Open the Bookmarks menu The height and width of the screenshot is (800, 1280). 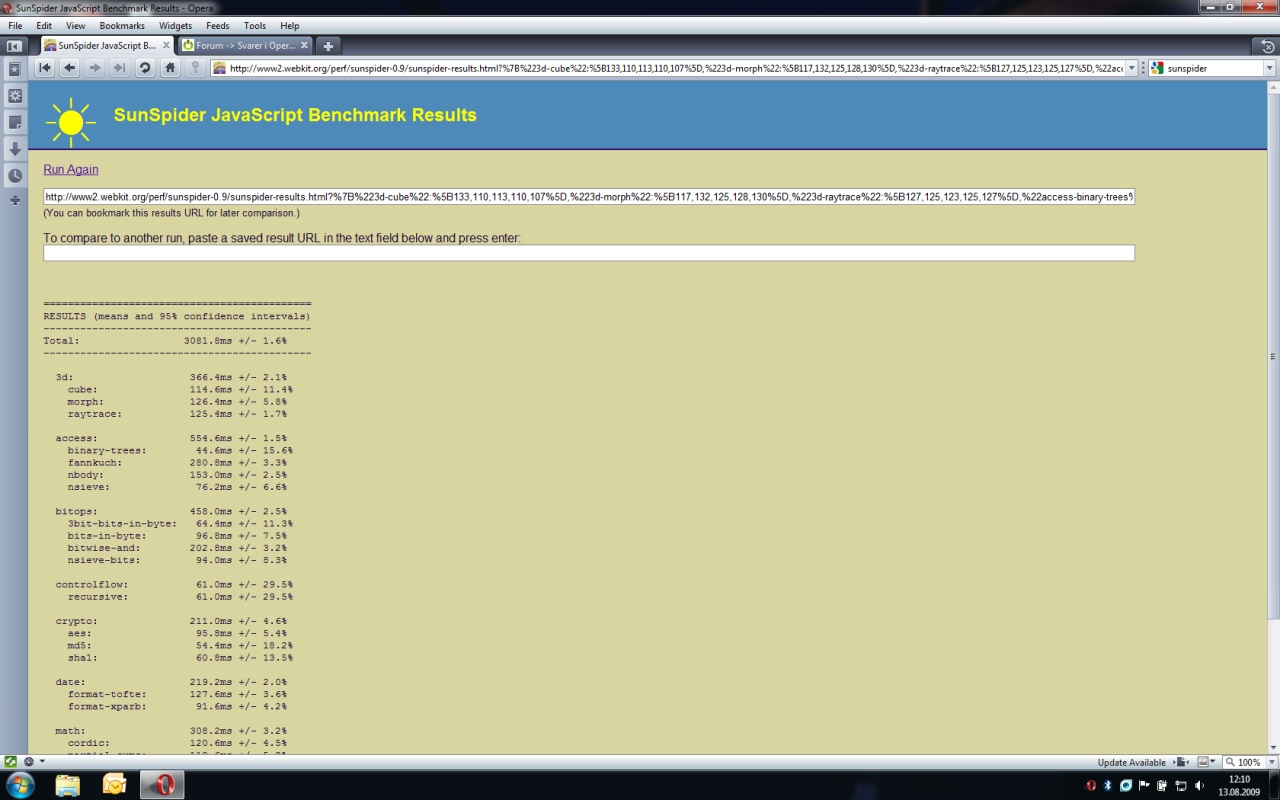pos(122,25)
